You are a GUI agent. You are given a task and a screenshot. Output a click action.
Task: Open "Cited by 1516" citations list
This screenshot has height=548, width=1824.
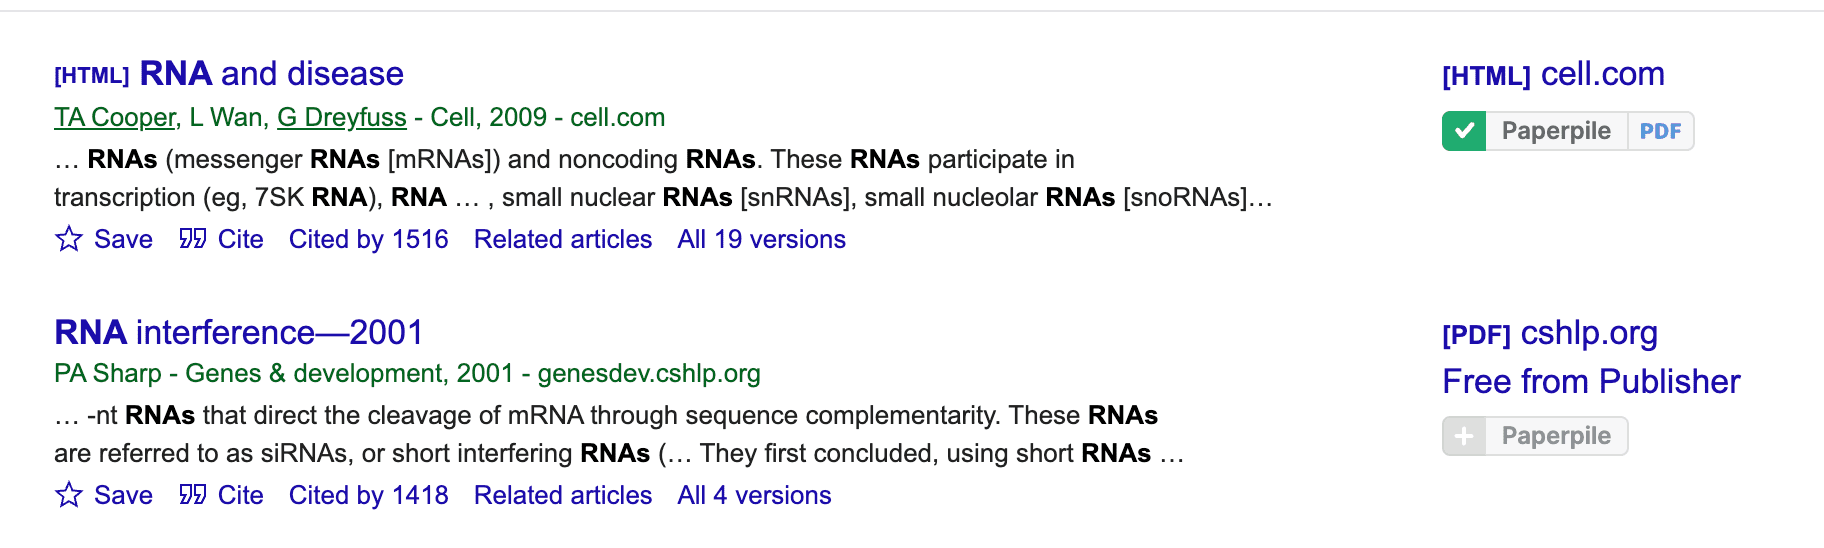368,239
